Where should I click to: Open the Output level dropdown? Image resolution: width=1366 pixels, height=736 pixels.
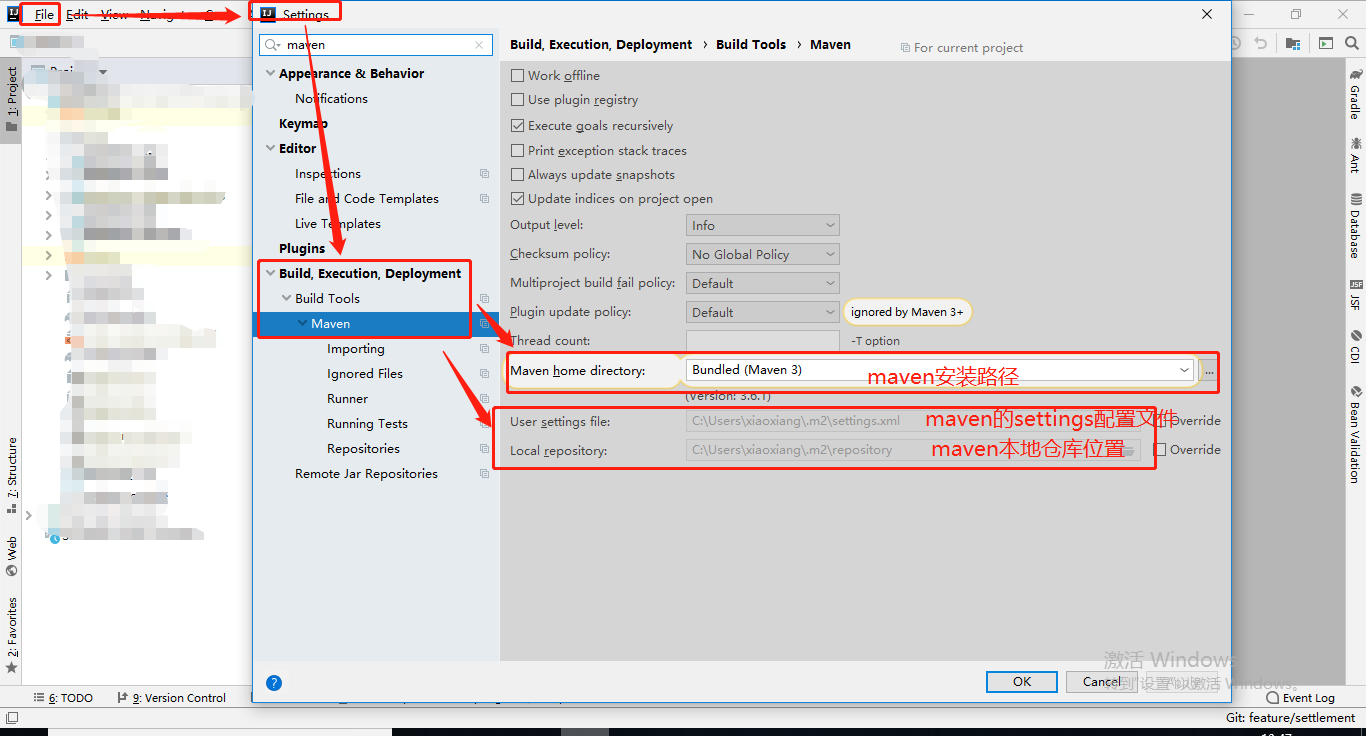coord(762,226)
